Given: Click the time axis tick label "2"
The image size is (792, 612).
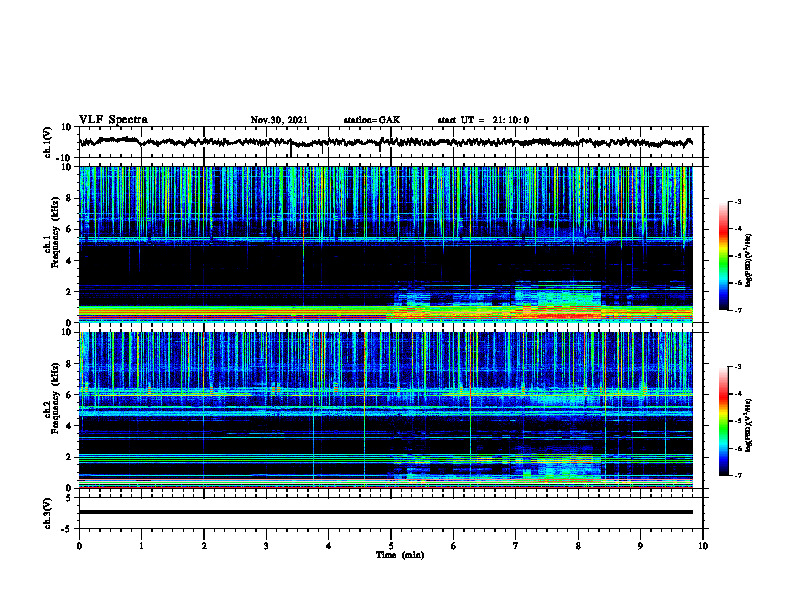Looking at the screenshot, I should [204, 546].
